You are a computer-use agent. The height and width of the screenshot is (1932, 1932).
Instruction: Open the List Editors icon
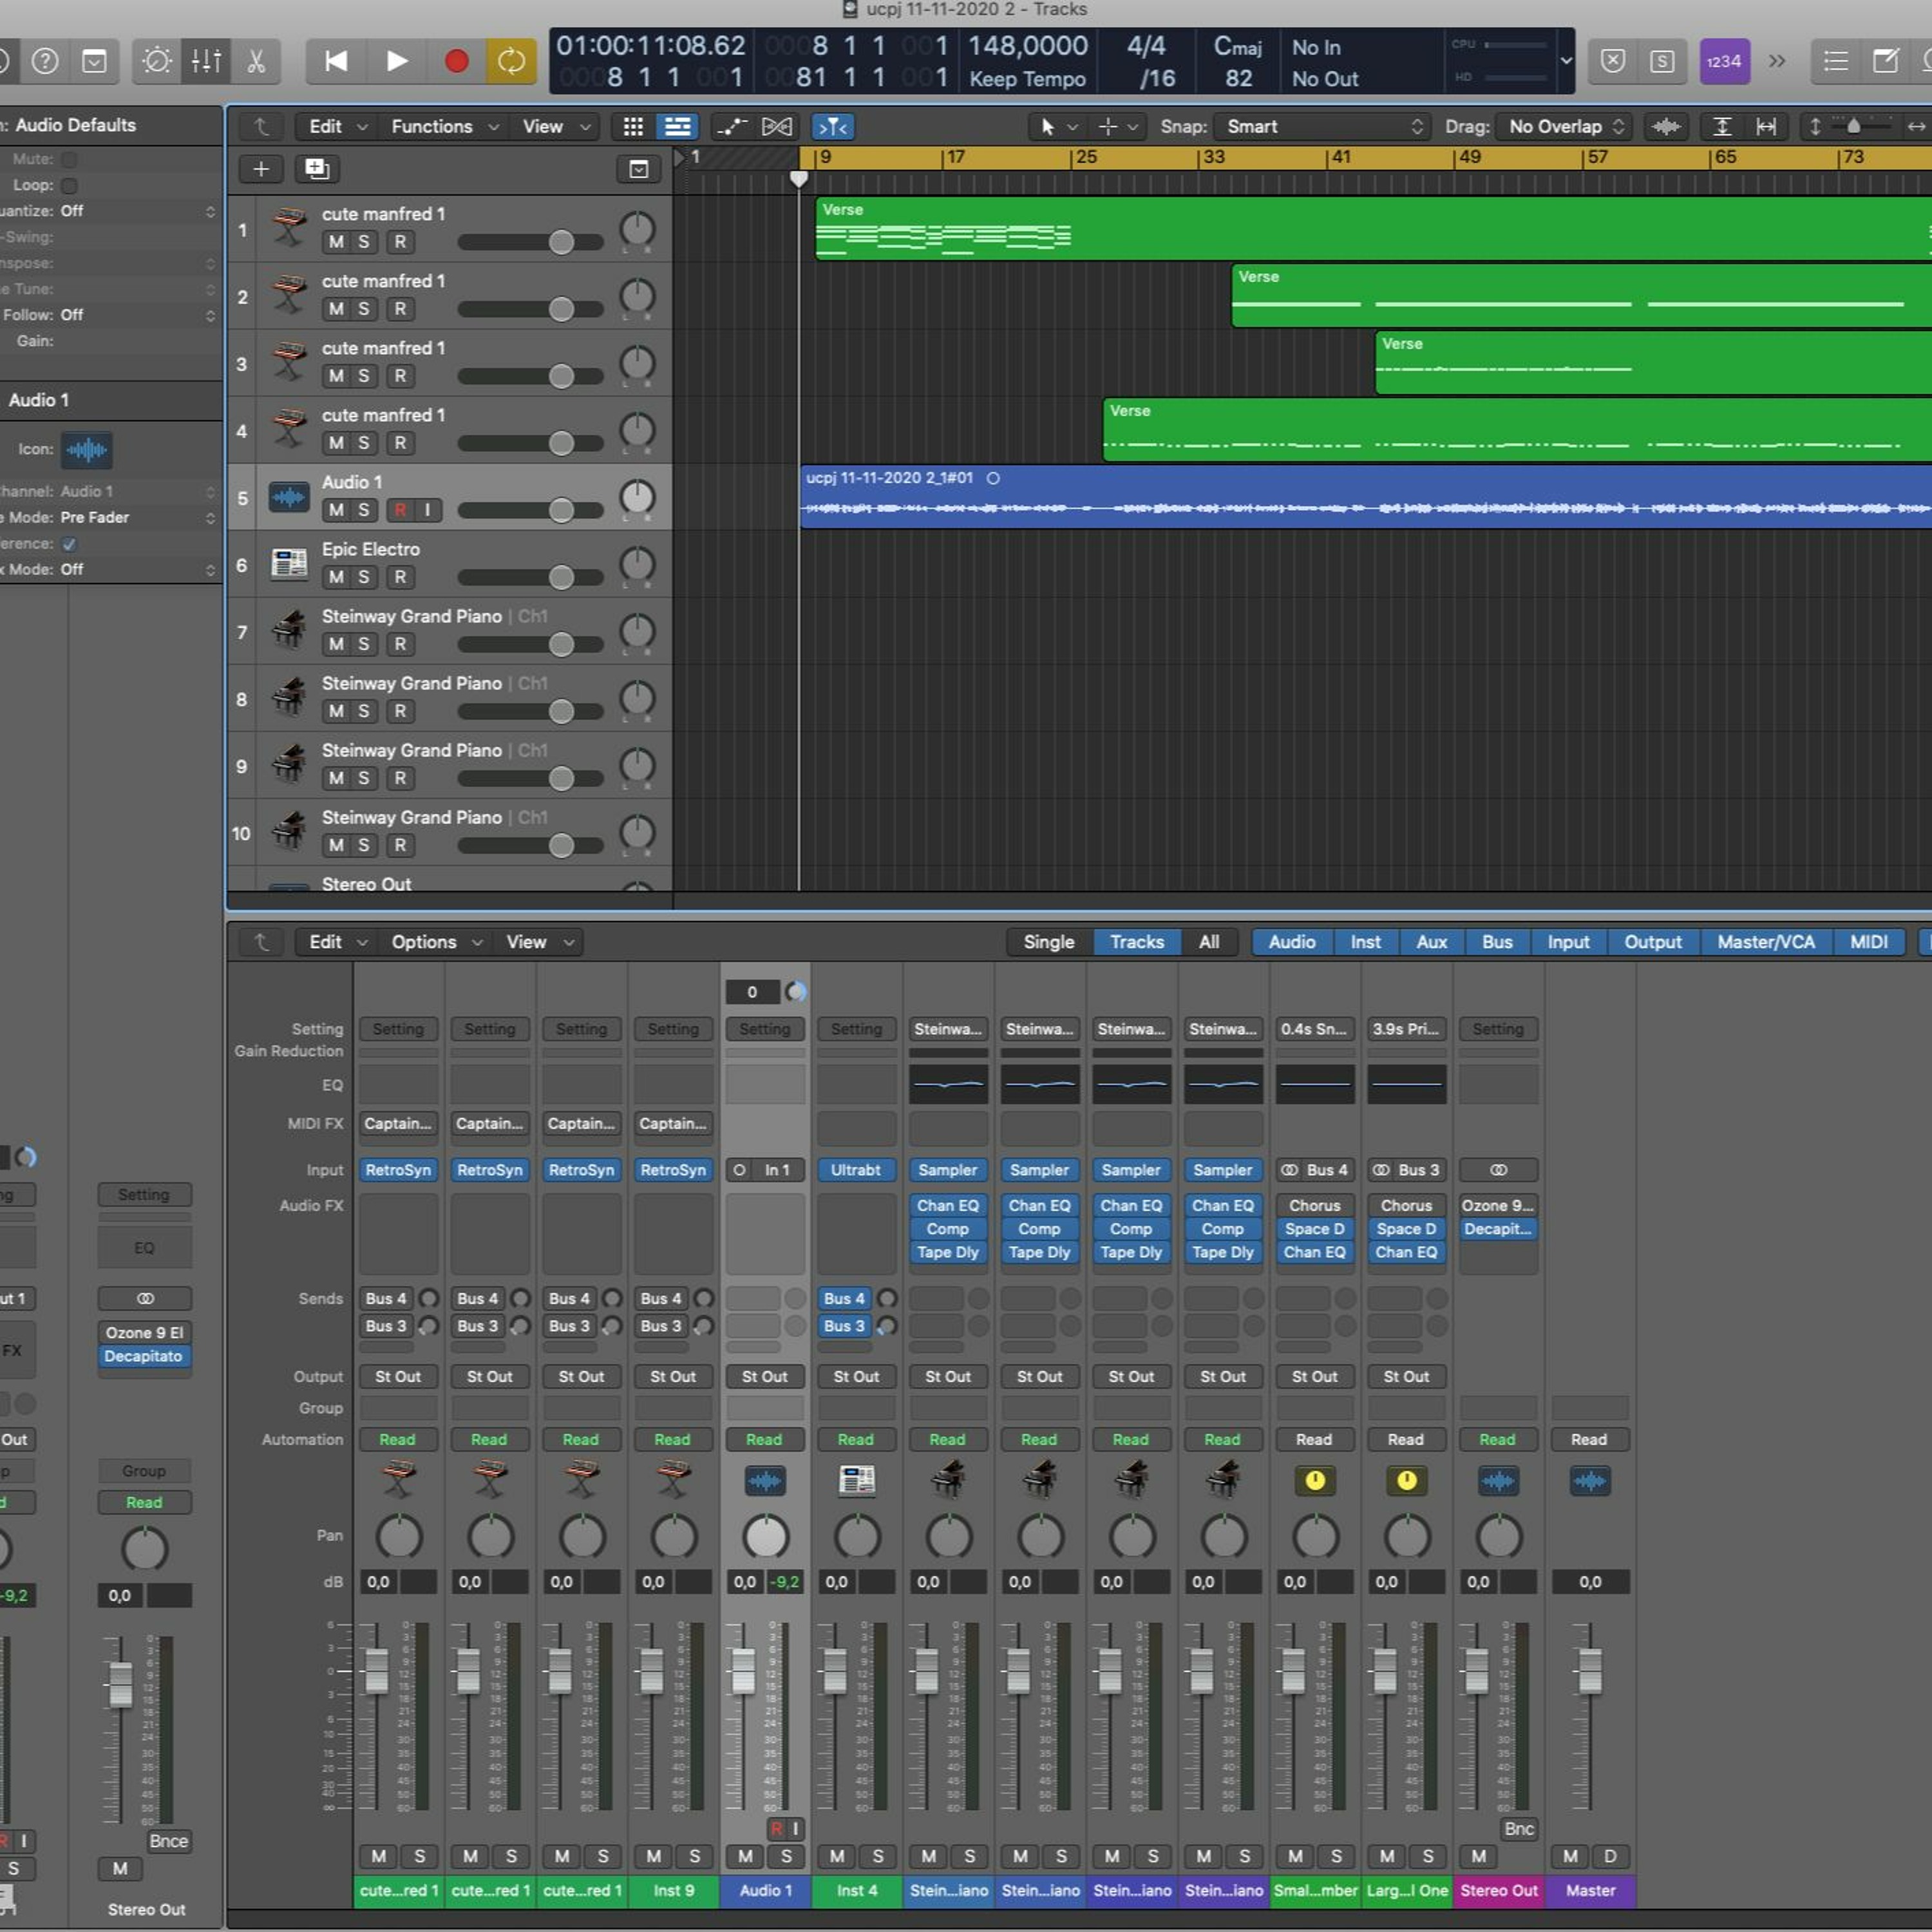[x=1835, y=61]
